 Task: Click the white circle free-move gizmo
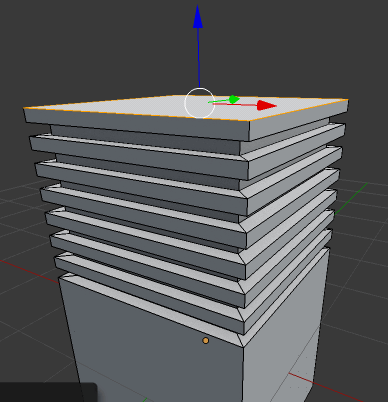point(199,103)
